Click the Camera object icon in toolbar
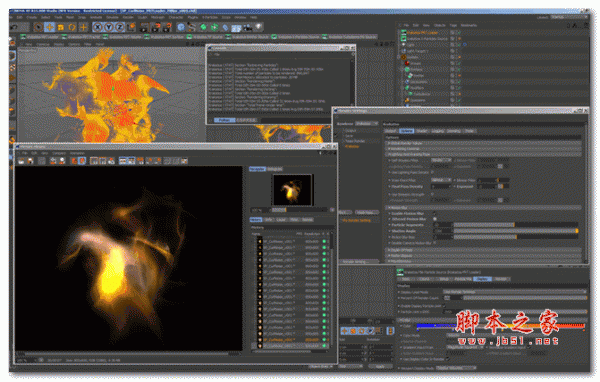 click(x=248, y=27)
